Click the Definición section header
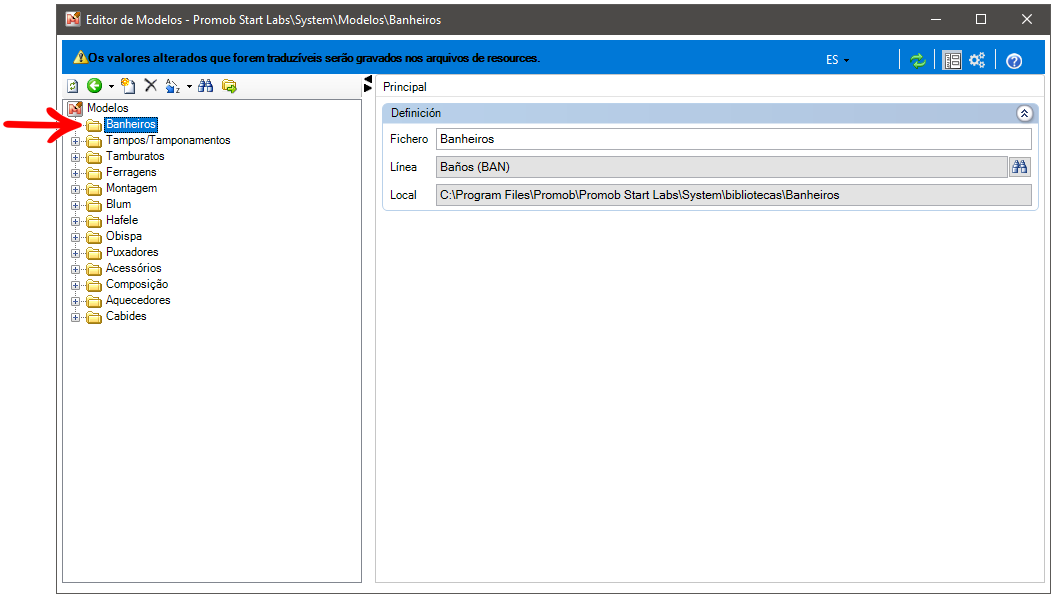This screenshot has height=606, width=1059. click(710, 113)
